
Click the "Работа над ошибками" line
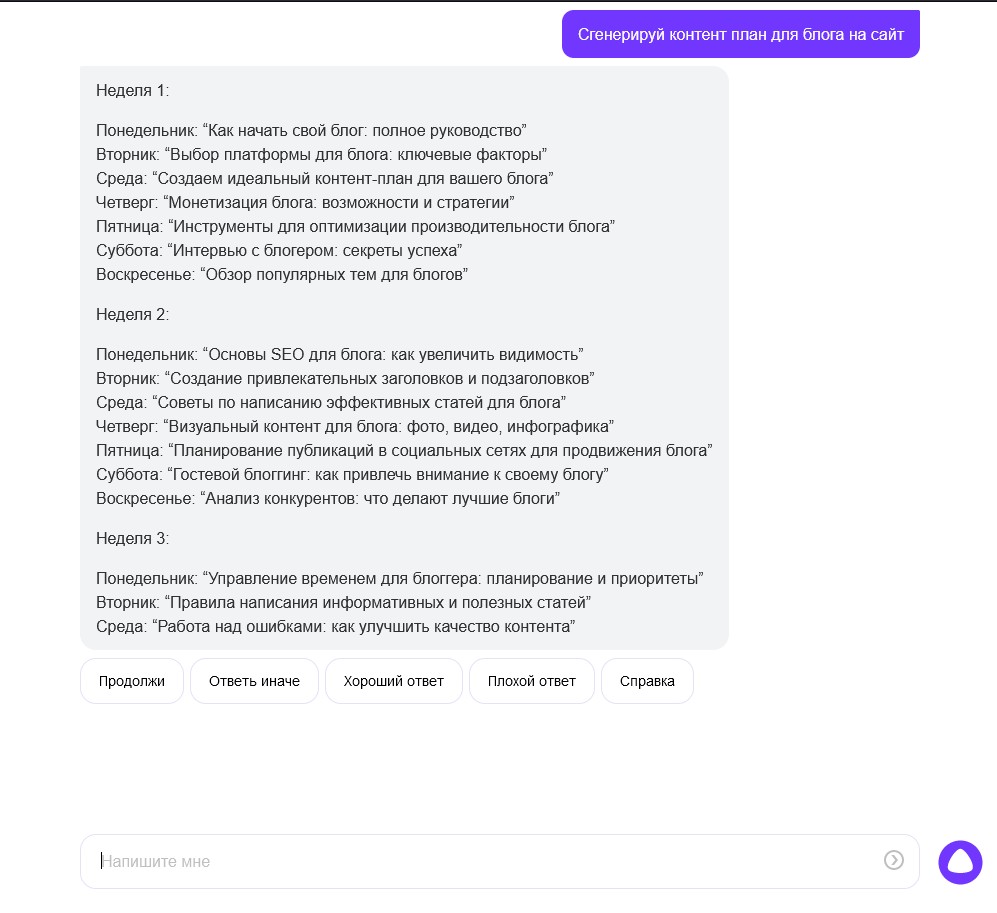tap(335, 627)
